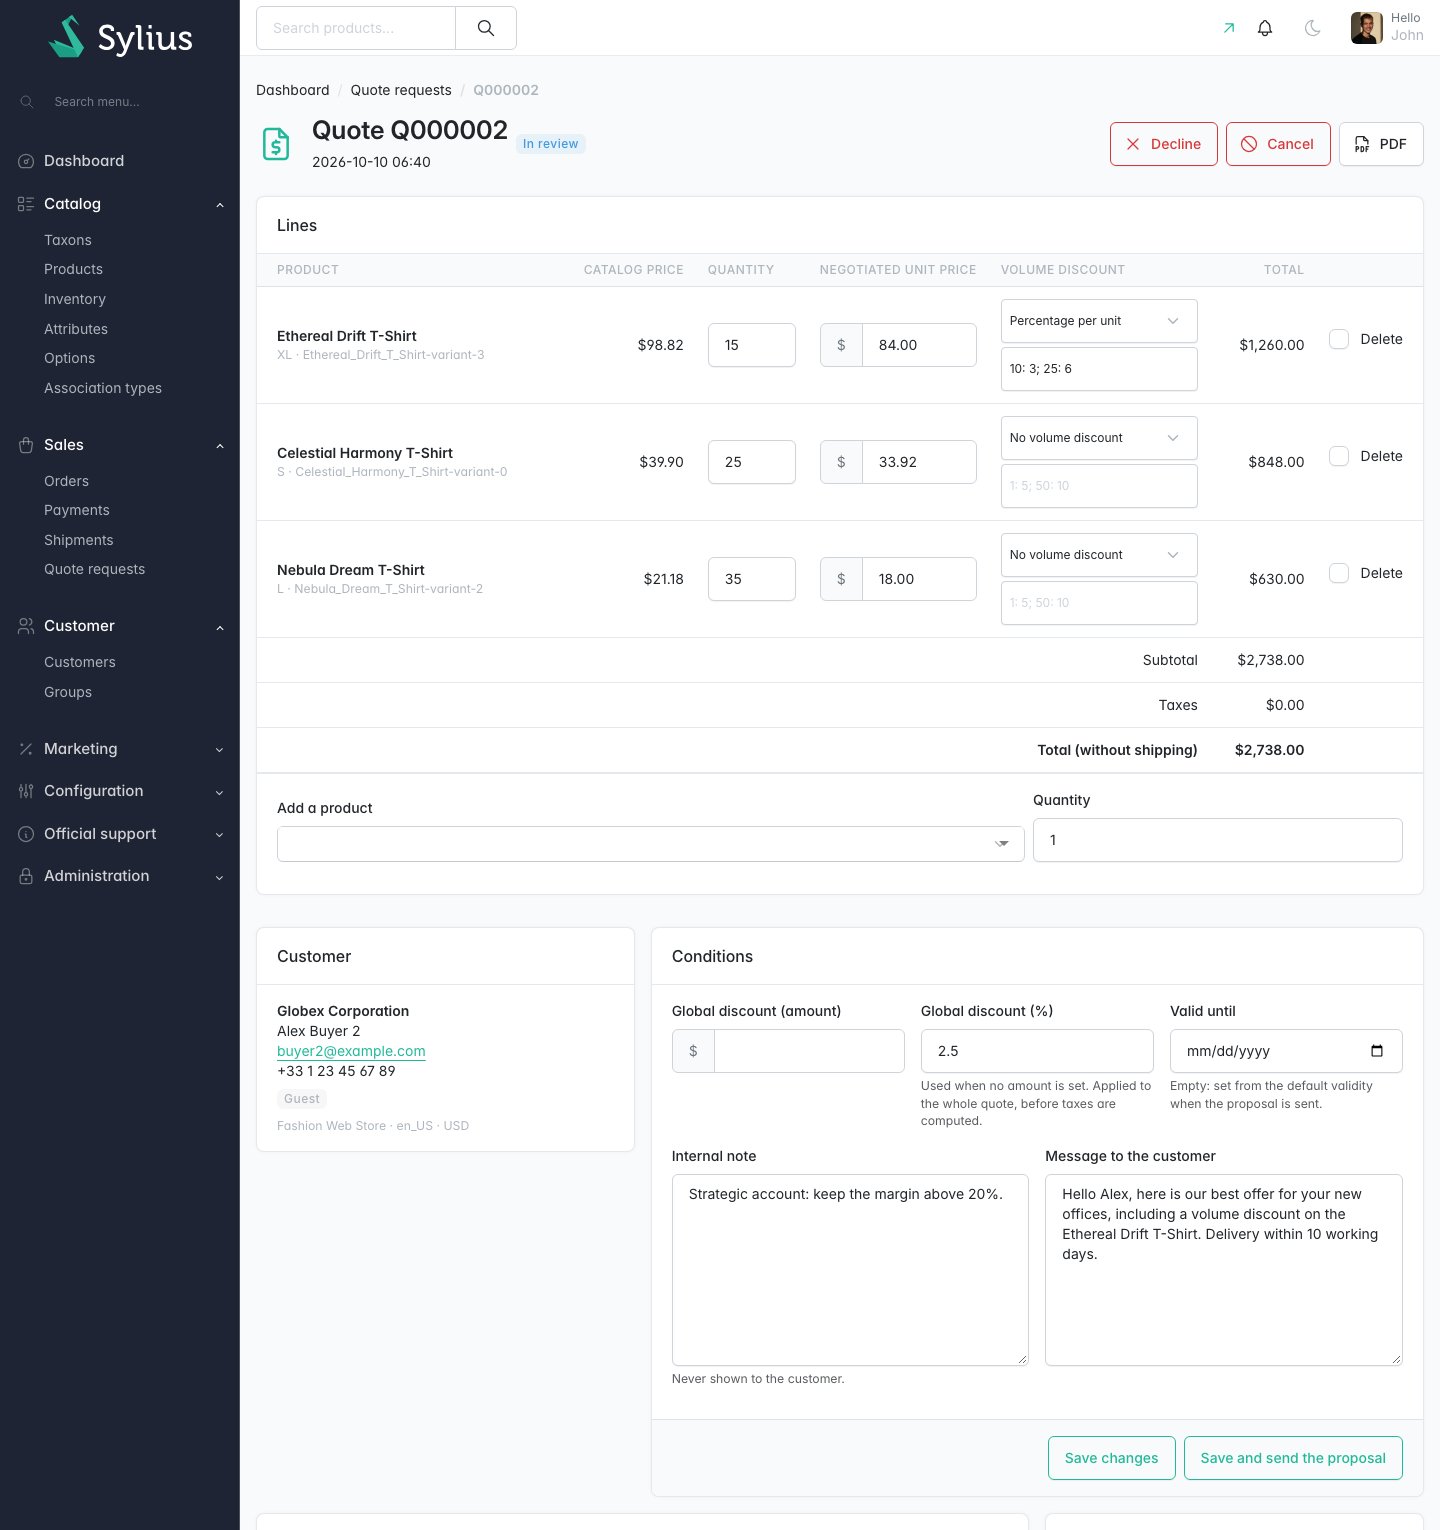Open Quote requests in sidebar
The width and height of the screenshot is (1440, 1530).
point(94,569)
